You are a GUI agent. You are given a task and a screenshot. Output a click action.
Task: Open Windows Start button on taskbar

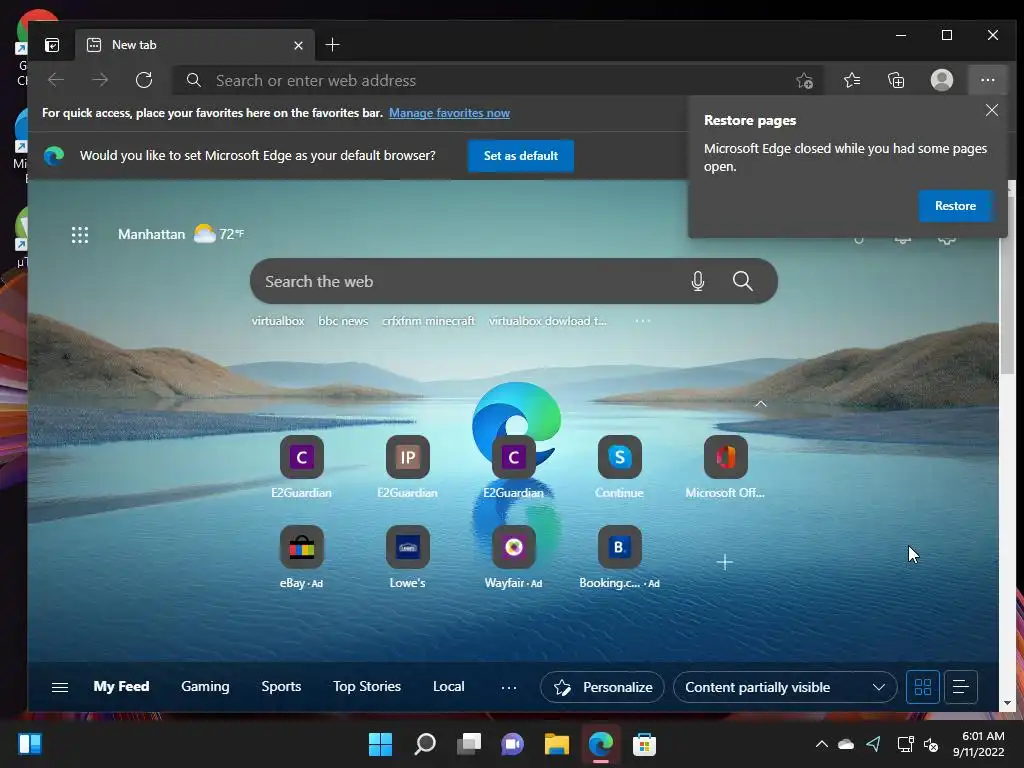(380, 744)
